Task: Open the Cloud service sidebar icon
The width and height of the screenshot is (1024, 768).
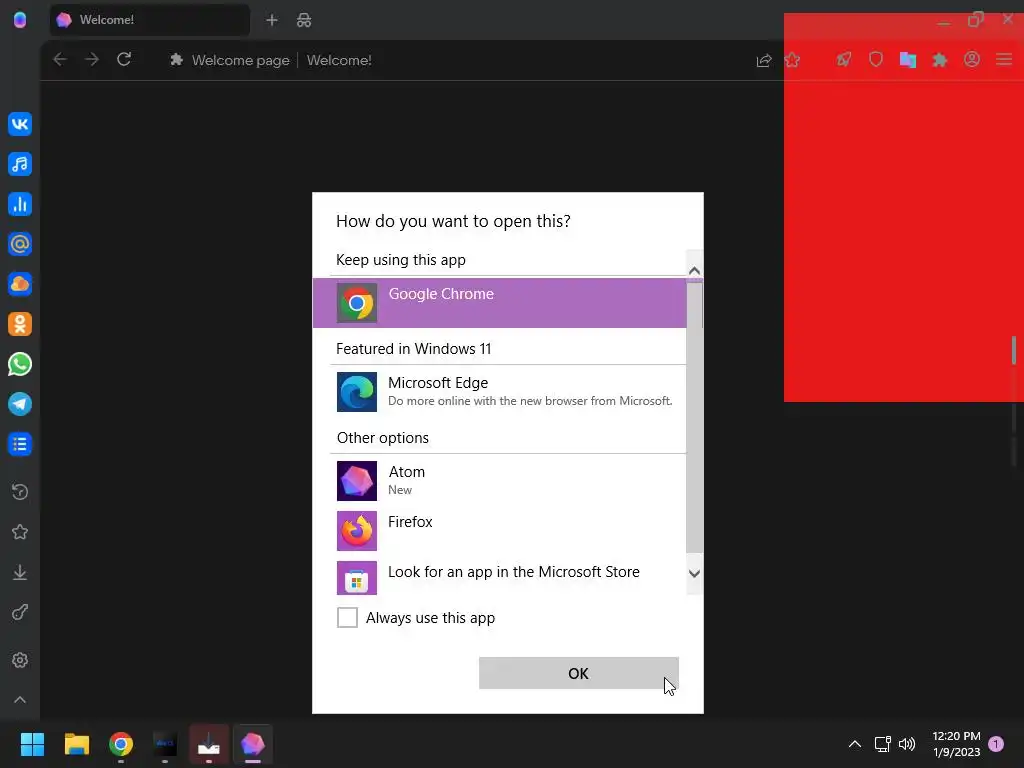Action: 20,284
